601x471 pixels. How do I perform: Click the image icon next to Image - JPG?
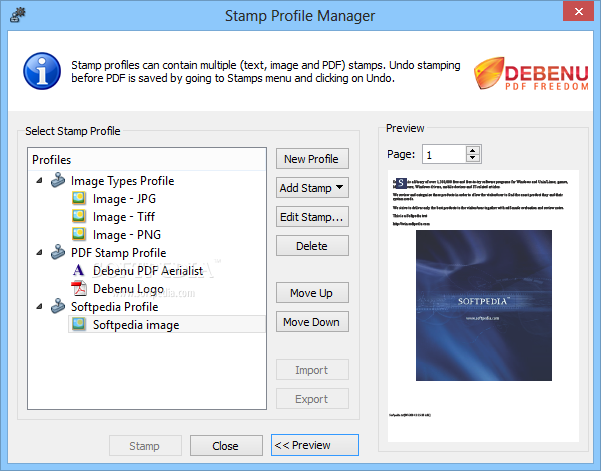pyautogui.click(x=79, y=198)
